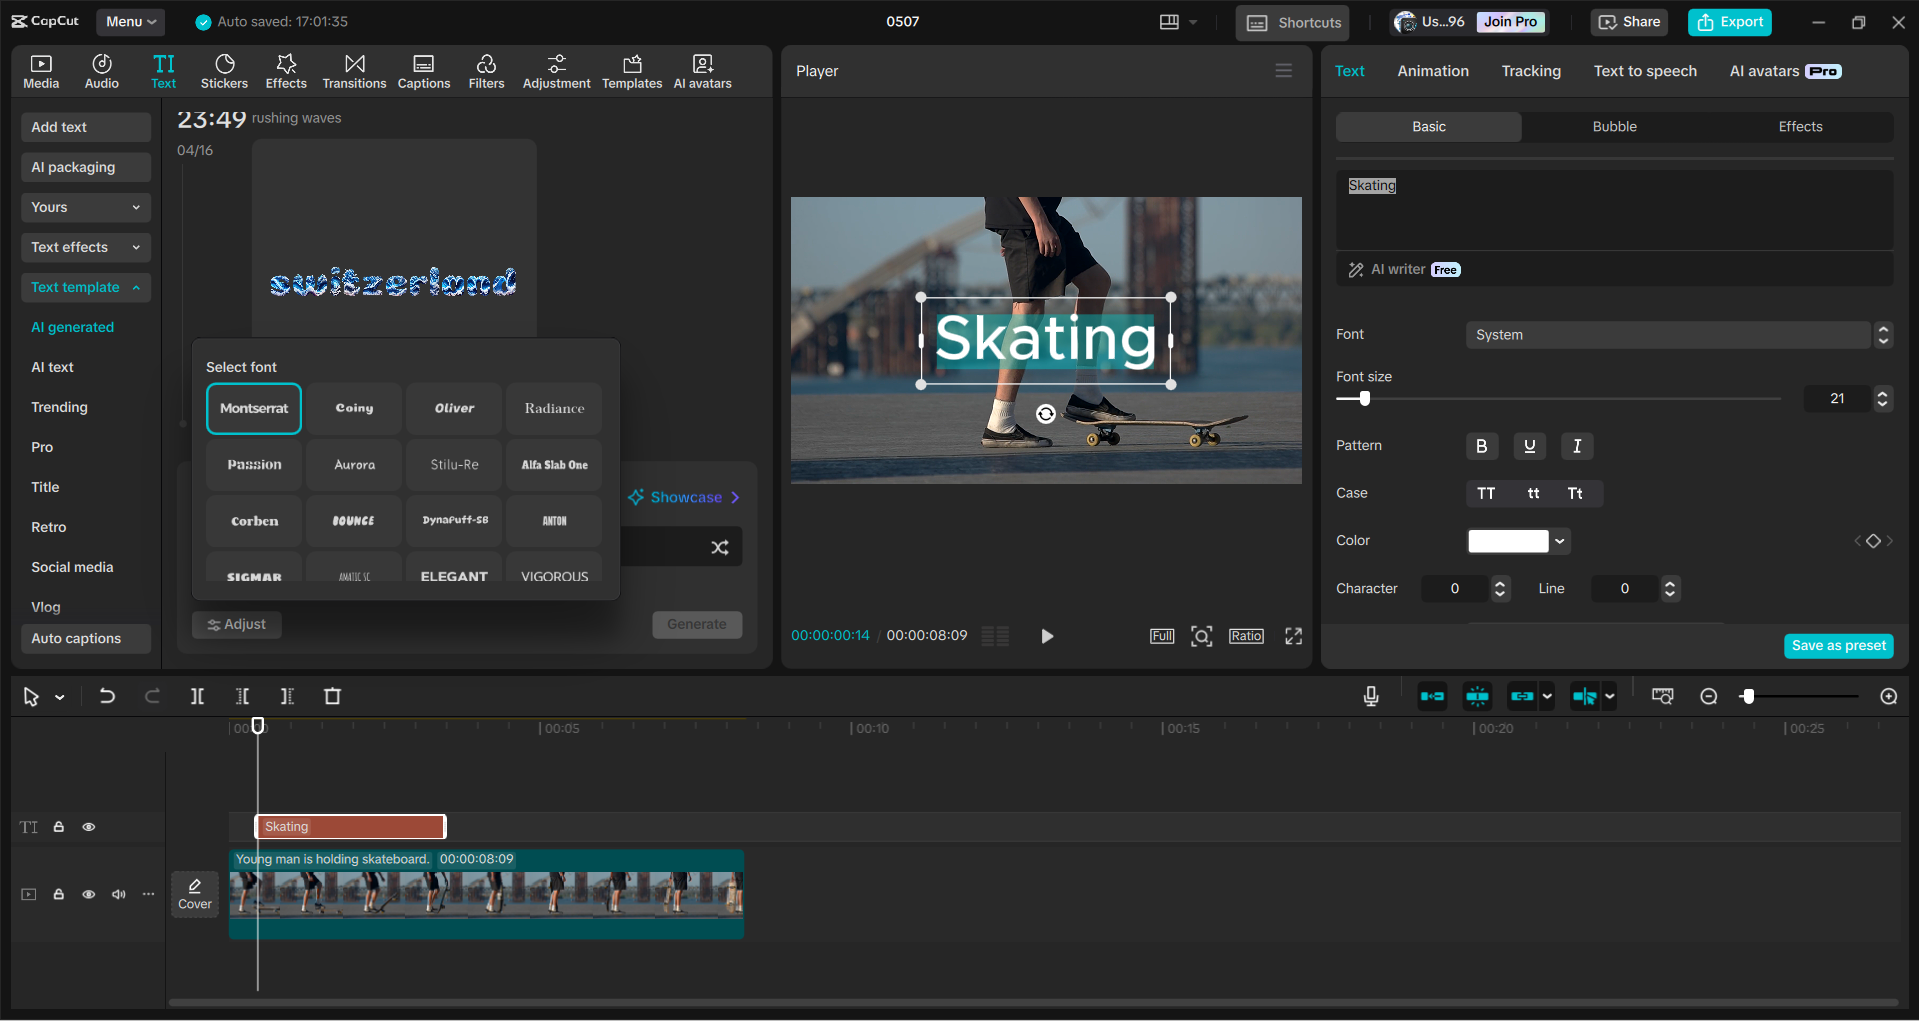Toggle underline in the Pattern options
The image size is (1919, 1021).
tap(1529, 446)
